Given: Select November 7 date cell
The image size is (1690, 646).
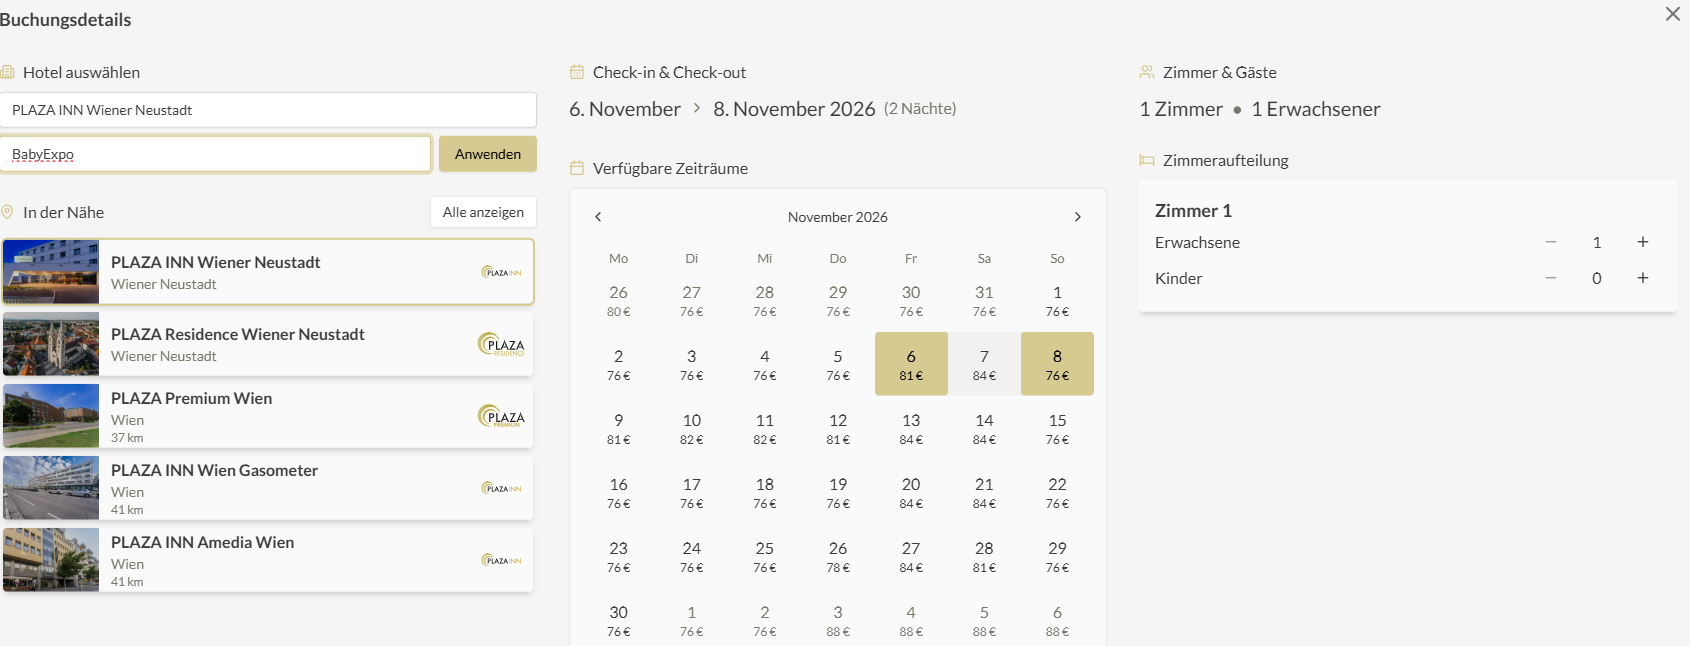Looking at the screenshot, I should [984, 364].
